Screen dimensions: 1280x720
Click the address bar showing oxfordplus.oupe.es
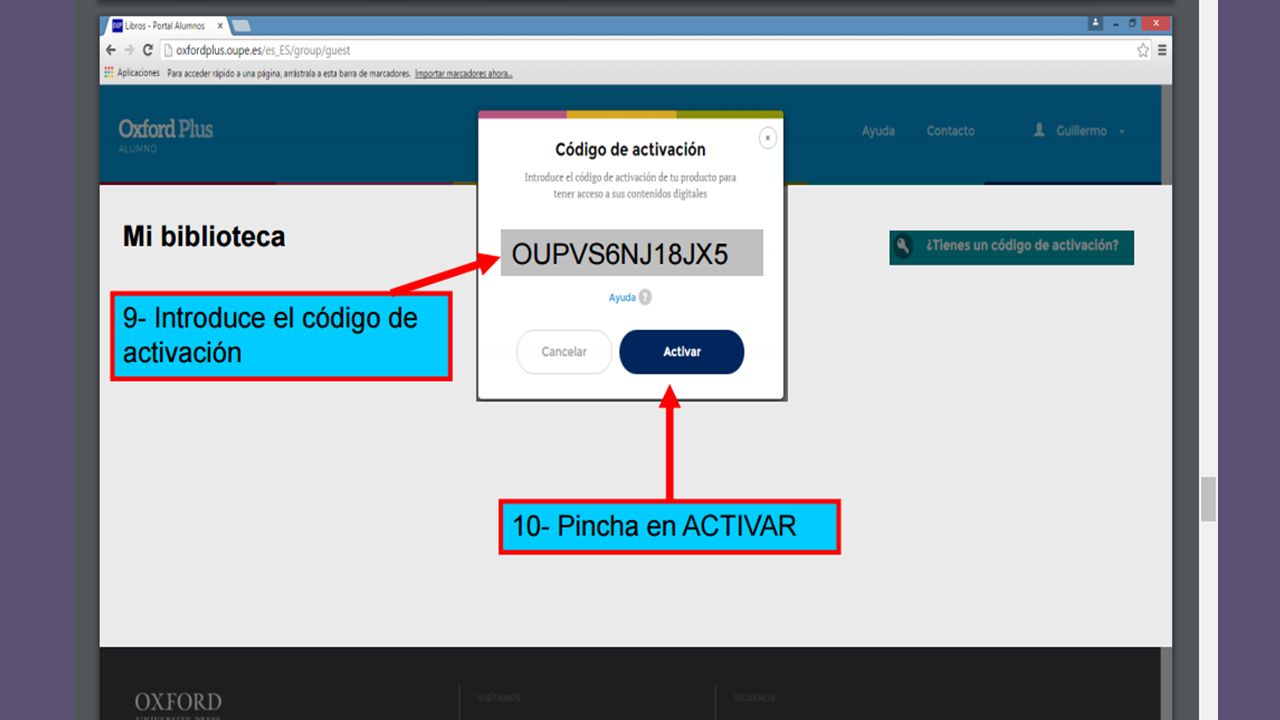[655, 50]
